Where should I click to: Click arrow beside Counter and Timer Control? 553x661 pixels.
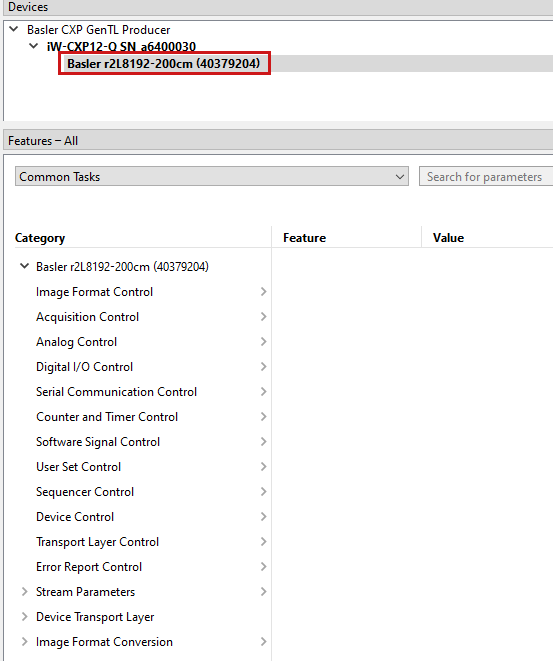tap(263, 416)
